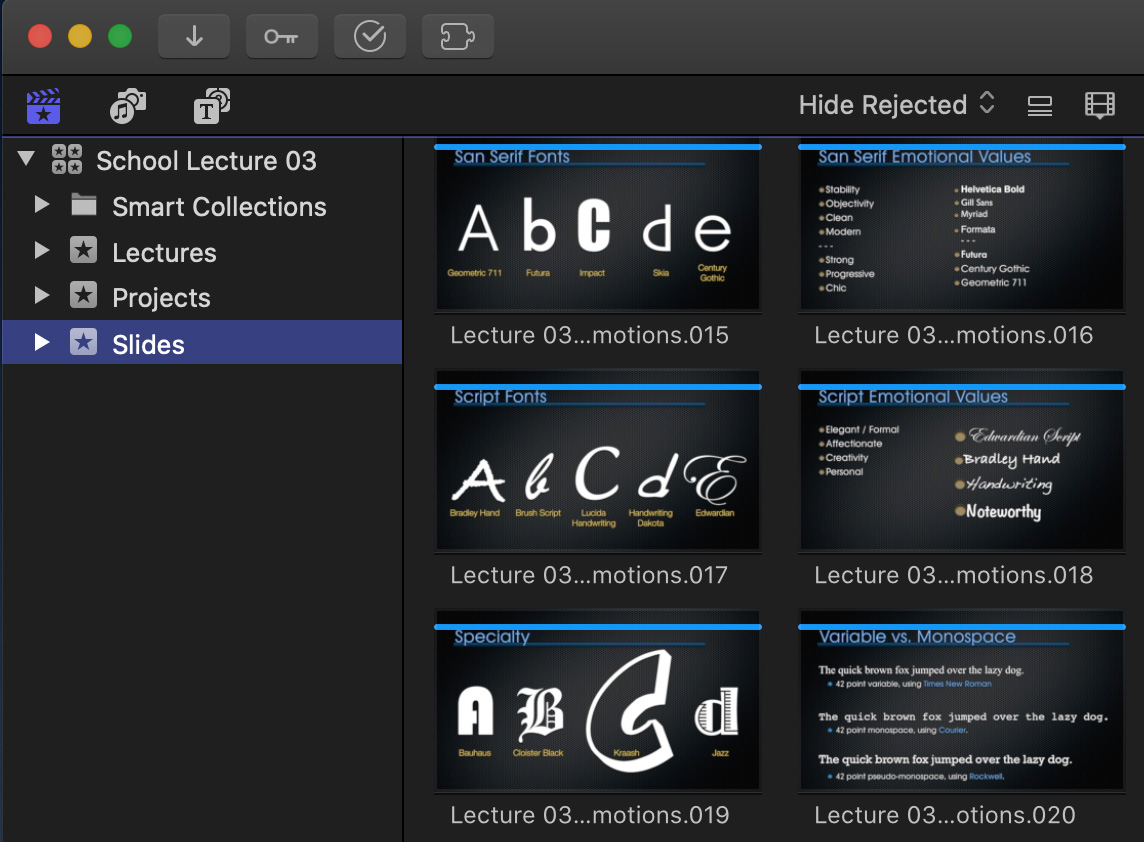Viewport: 1144px width, 842px height.
Task: Open the Extensions puzzle-piece button
Action: (x=457, y=37)
